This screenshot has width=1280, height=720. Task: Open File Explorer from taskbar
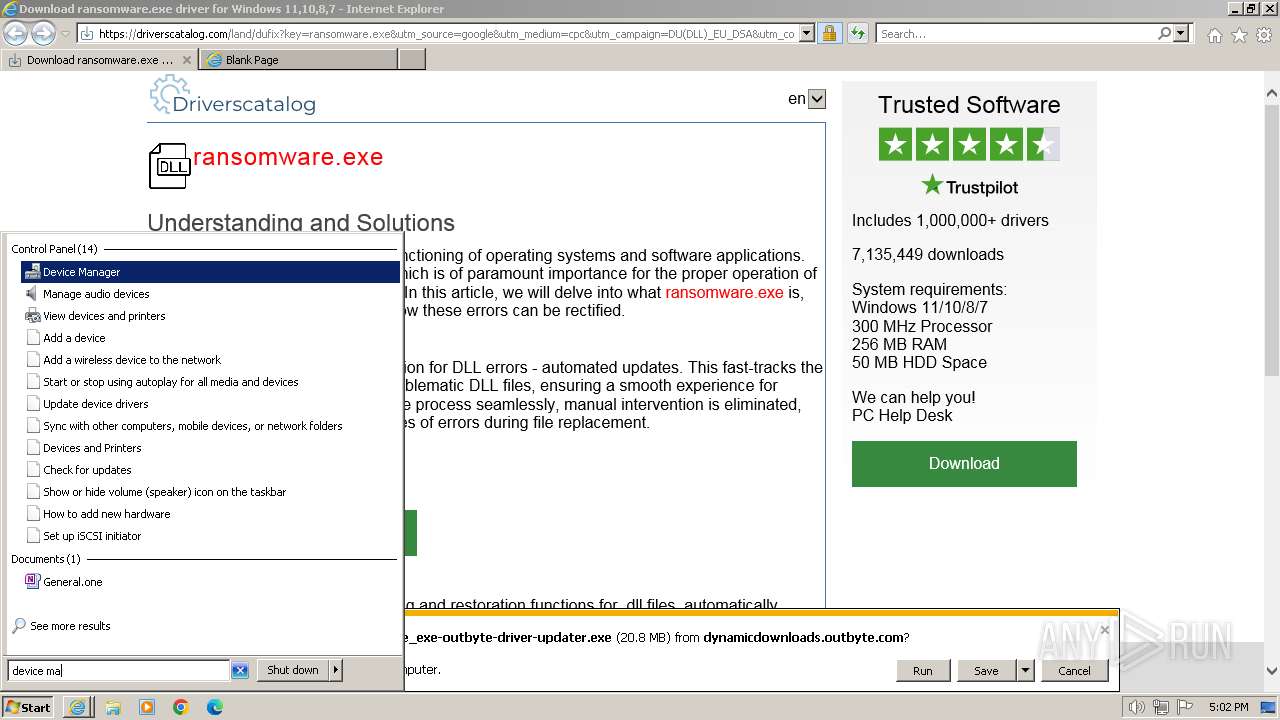pos(113,707)
